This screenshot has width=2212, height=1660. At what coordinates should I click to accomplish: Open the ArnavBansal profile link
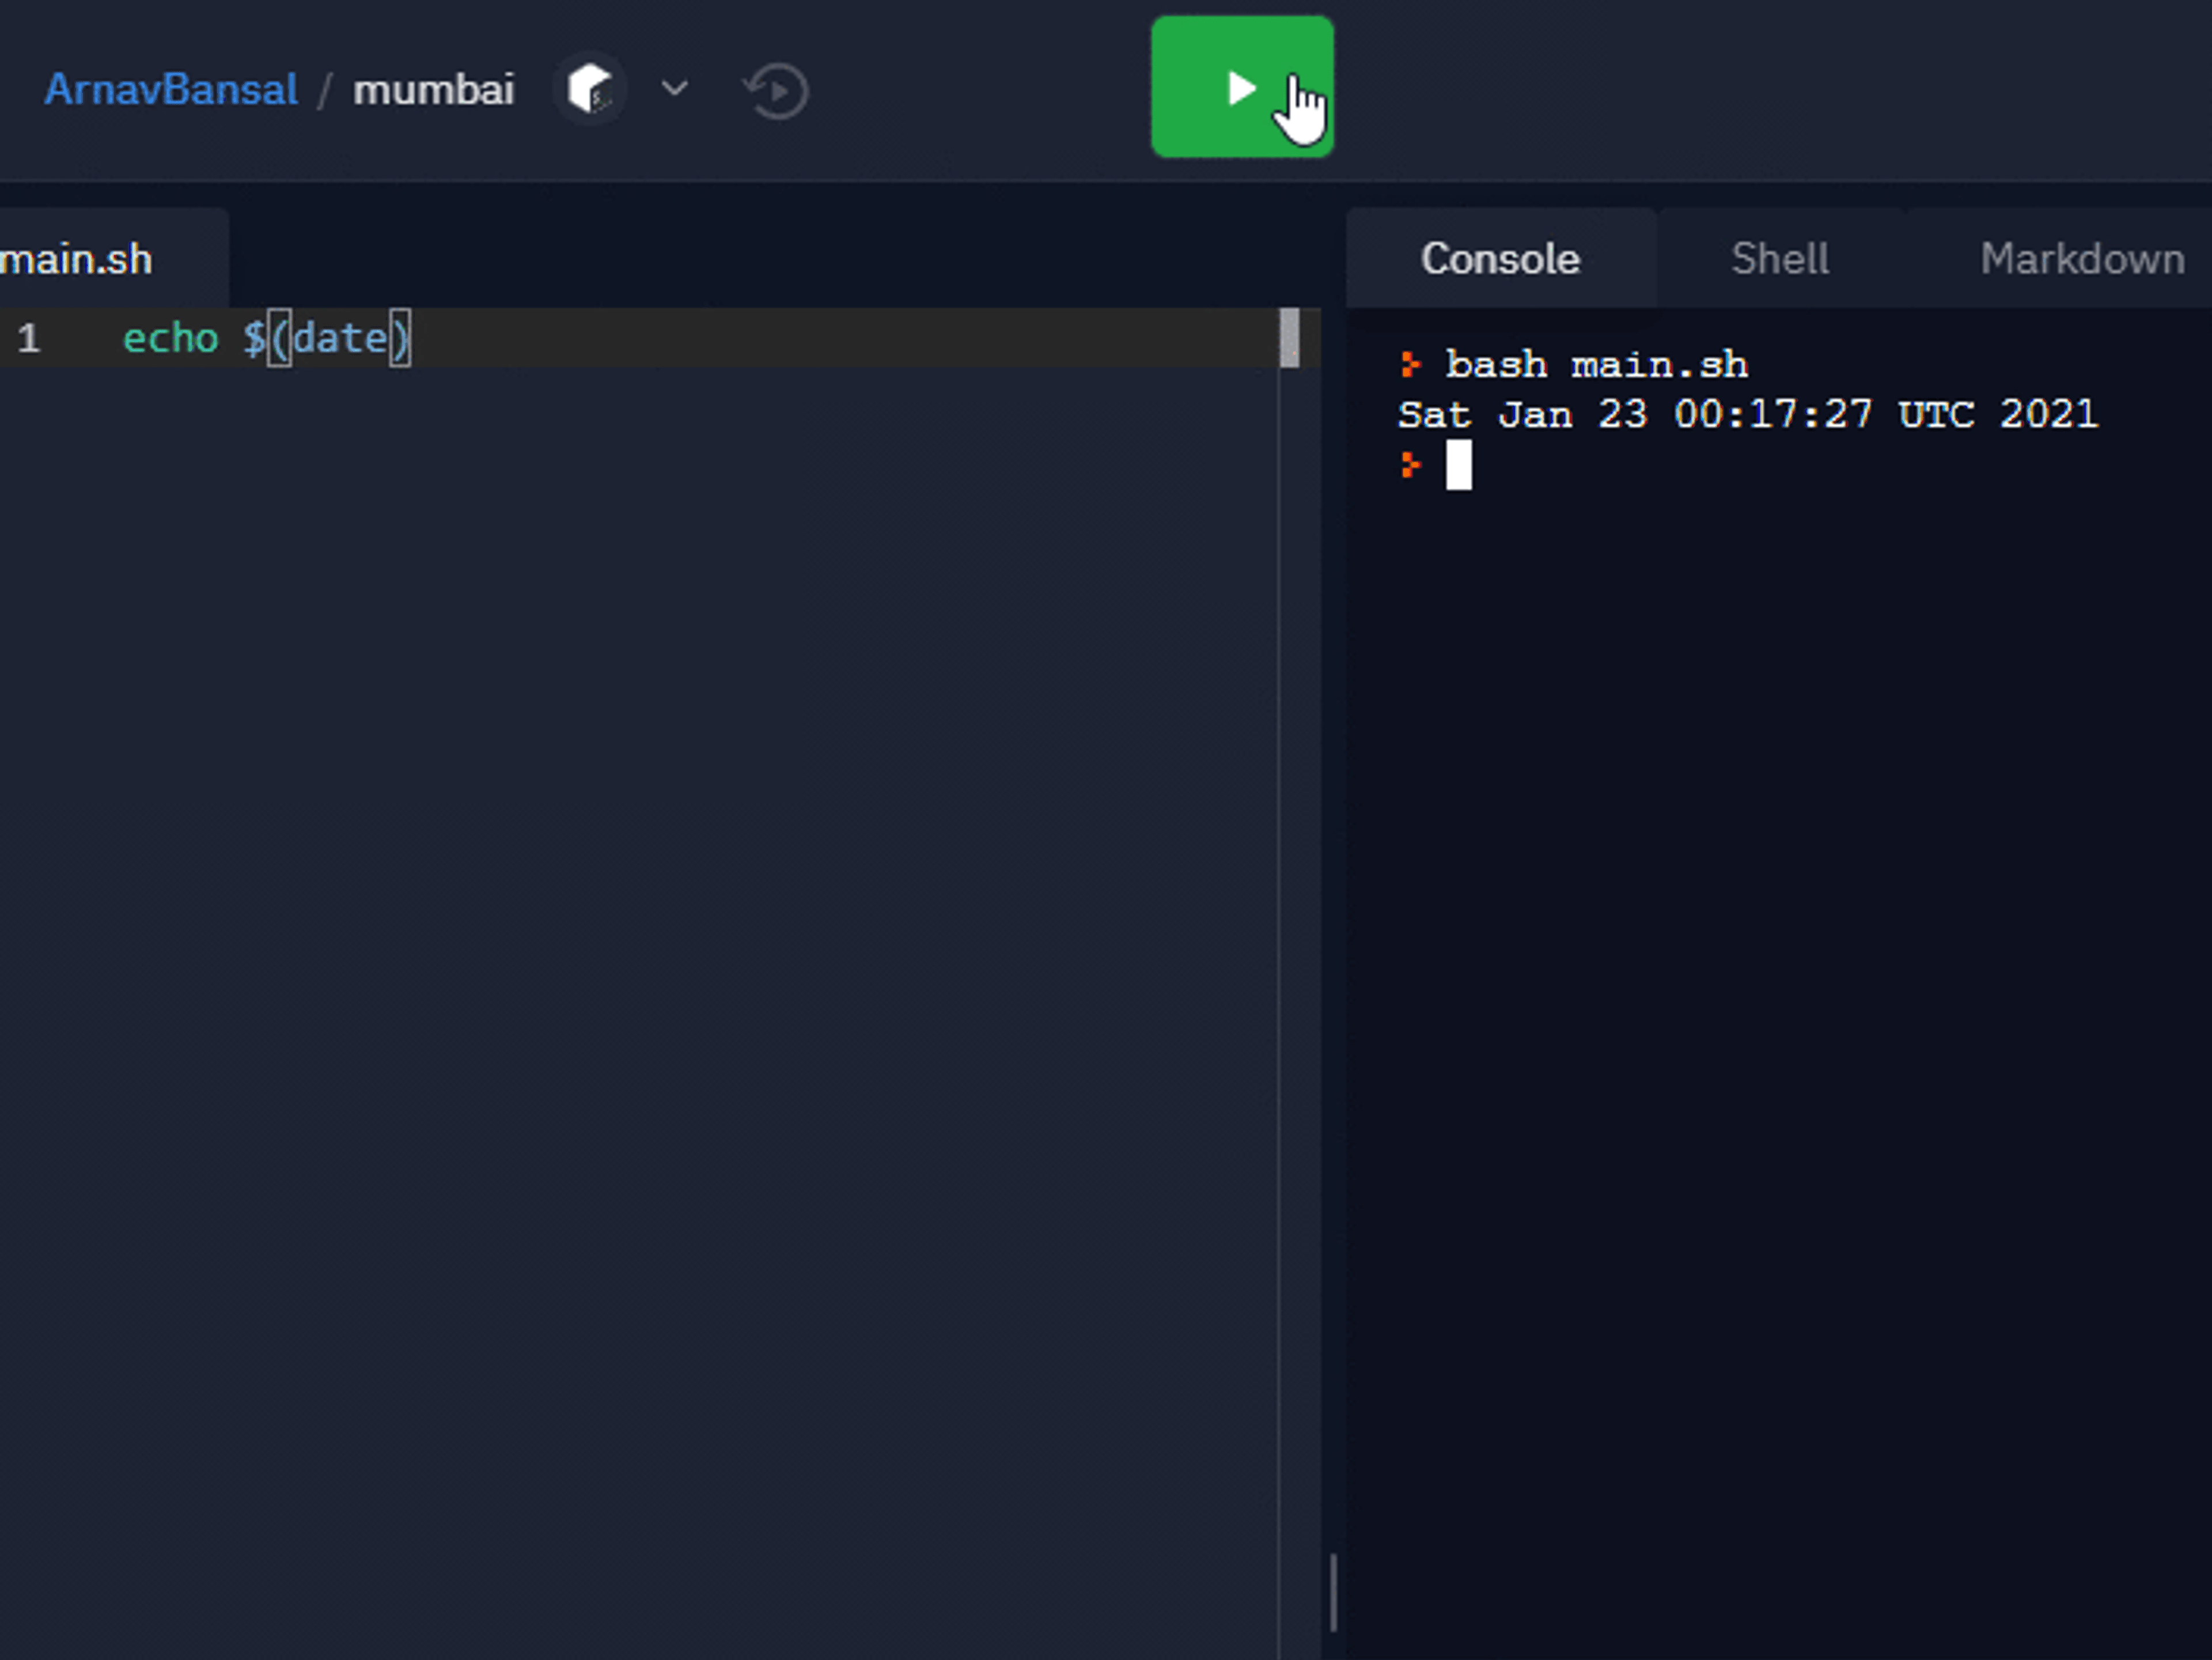[171, 90]
